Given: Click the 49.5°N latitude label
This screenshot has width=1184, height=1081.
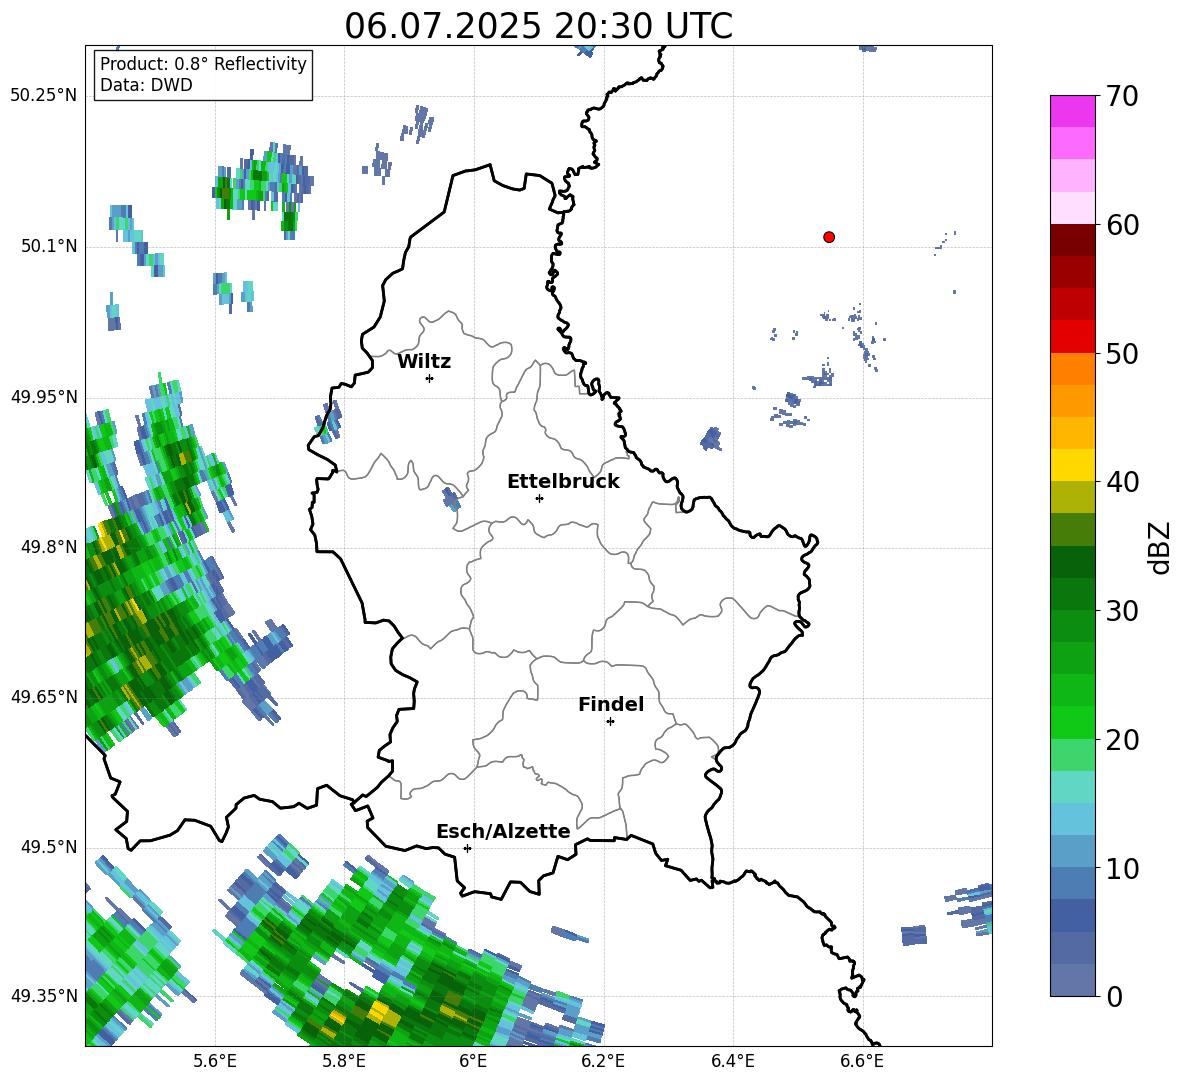Looking at the screenshot, I should click(x=49, y=847).
